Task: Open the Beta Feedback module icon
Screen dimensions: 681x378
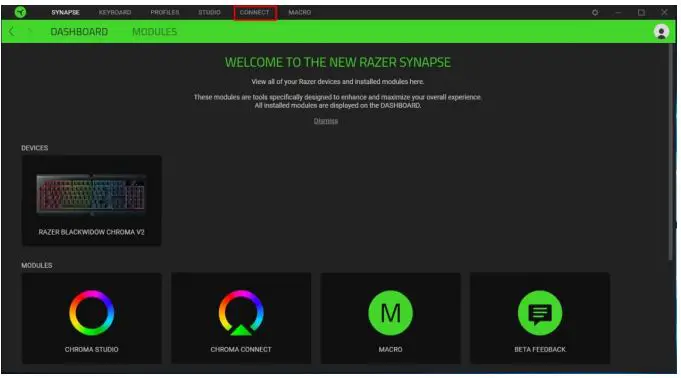Action: (x=540, y=312)
